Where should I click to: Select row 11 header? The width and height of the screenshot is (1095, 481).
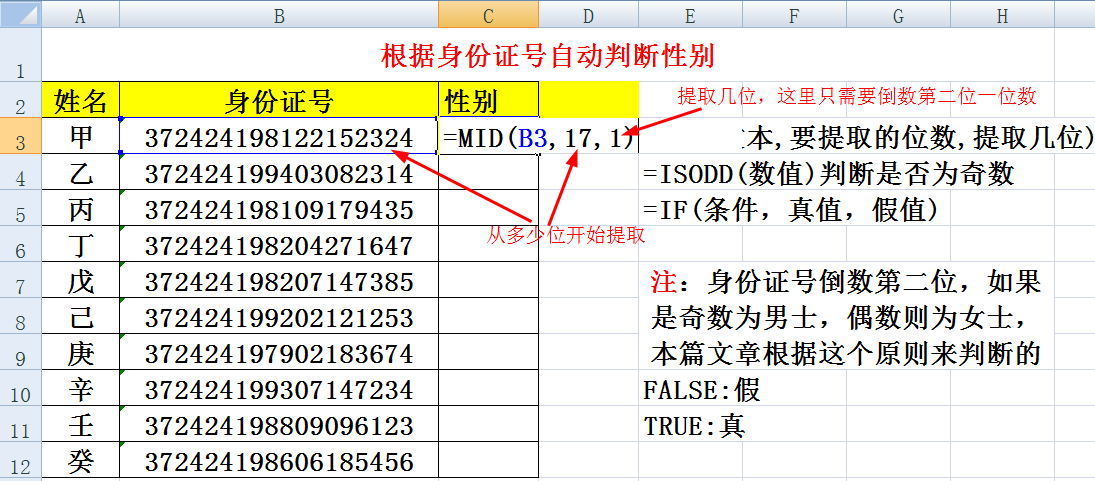(21, 424)
